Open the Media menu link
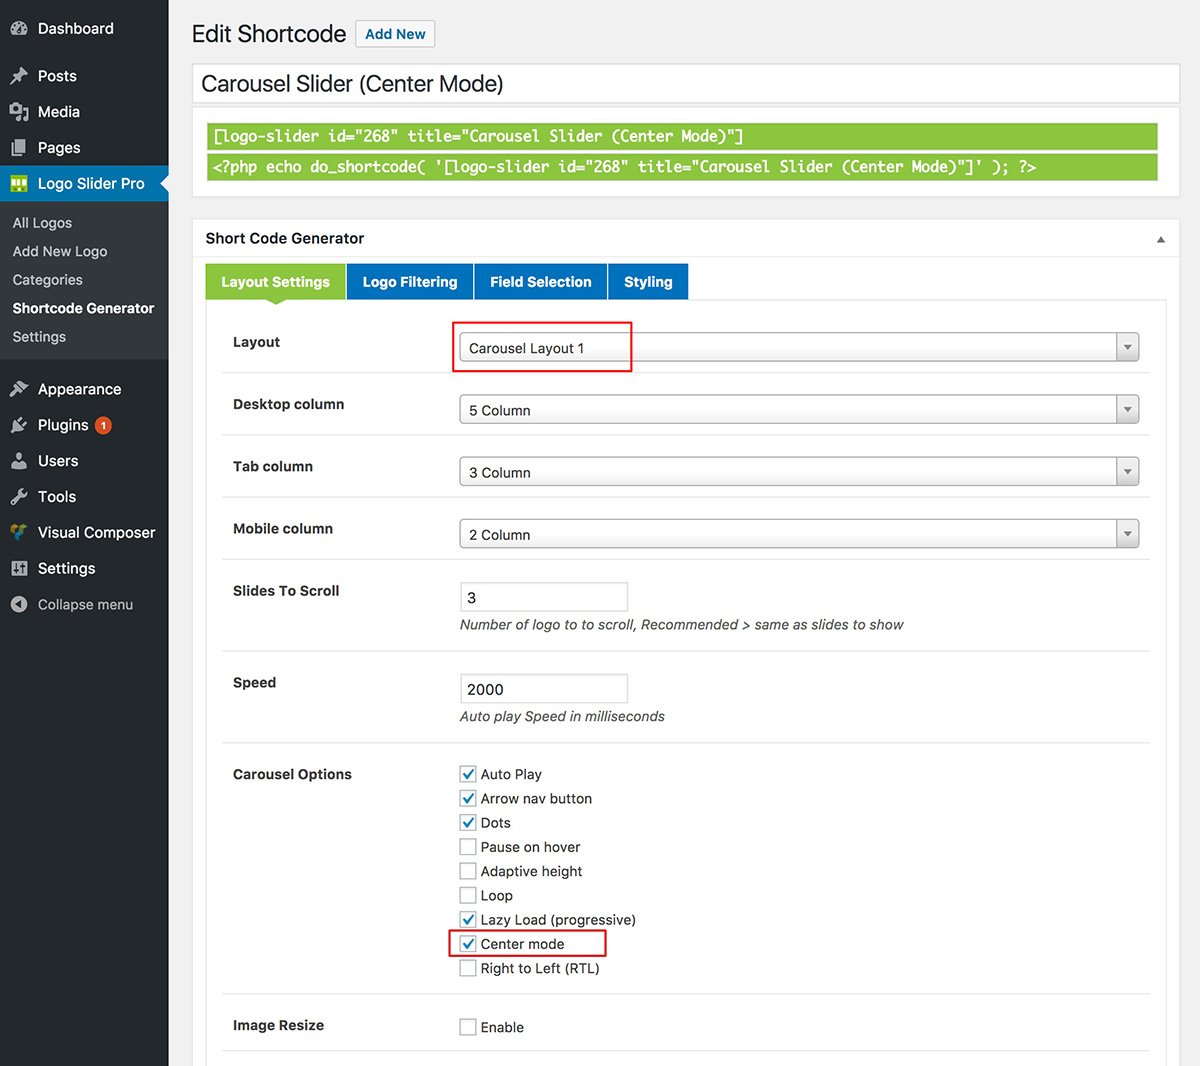Screen dimensions: 1200x1066 59,112
